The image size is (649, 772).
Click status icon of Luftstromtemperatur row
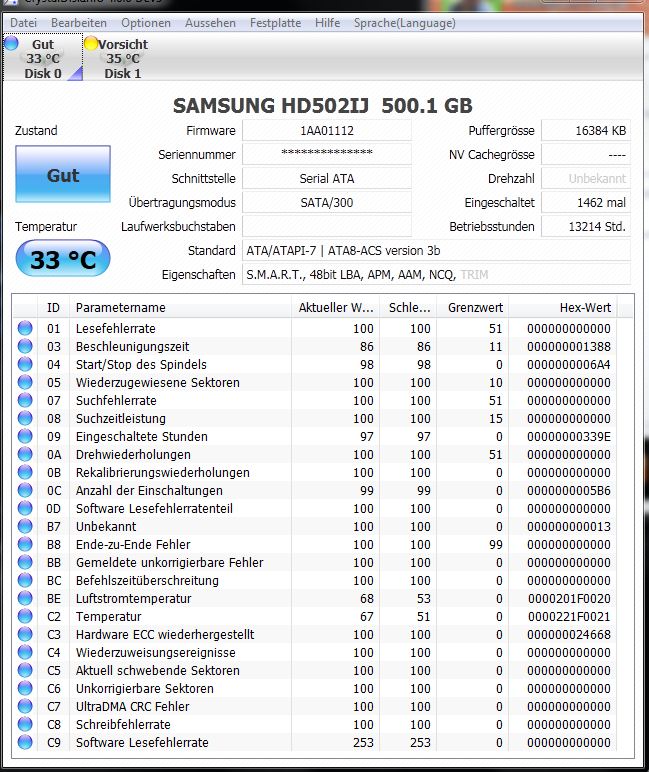coord(25,598)
